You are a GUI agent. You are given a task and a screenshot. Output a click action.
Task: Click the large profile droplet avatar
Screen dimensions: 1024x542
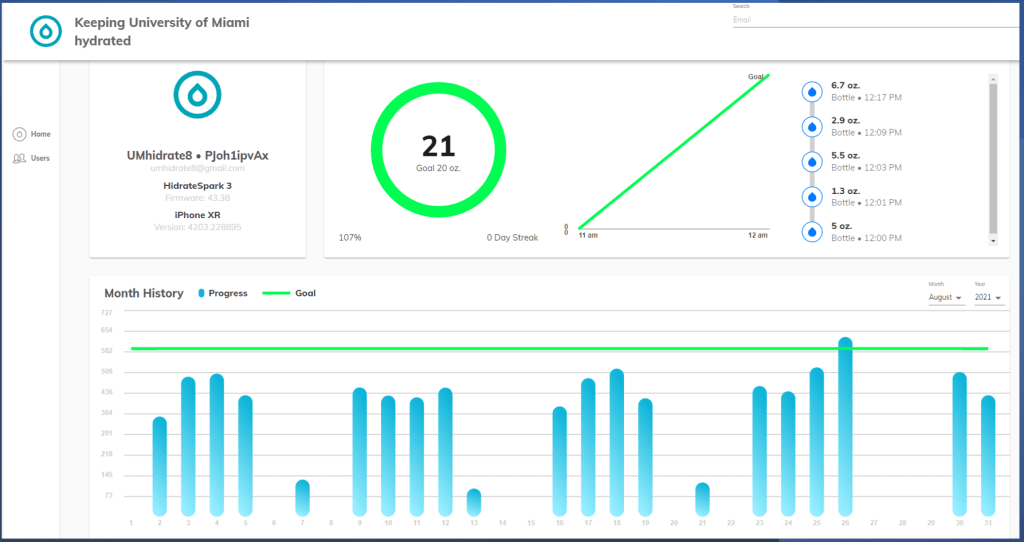point(197,95)
